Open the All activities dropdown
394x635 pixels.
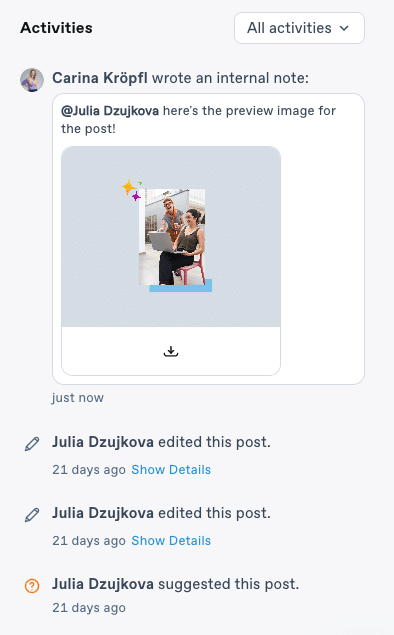(299, 28)
